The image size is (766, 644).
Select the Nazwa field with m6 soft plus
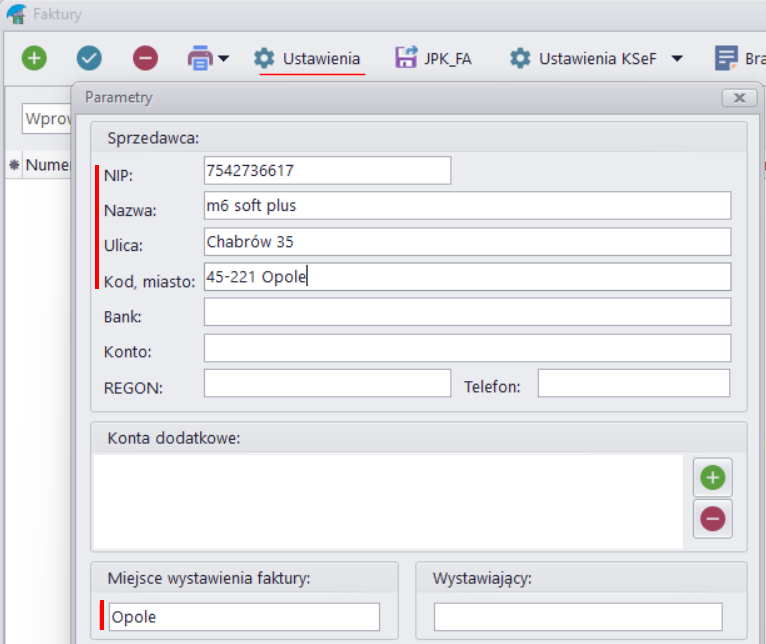[467, 206]
